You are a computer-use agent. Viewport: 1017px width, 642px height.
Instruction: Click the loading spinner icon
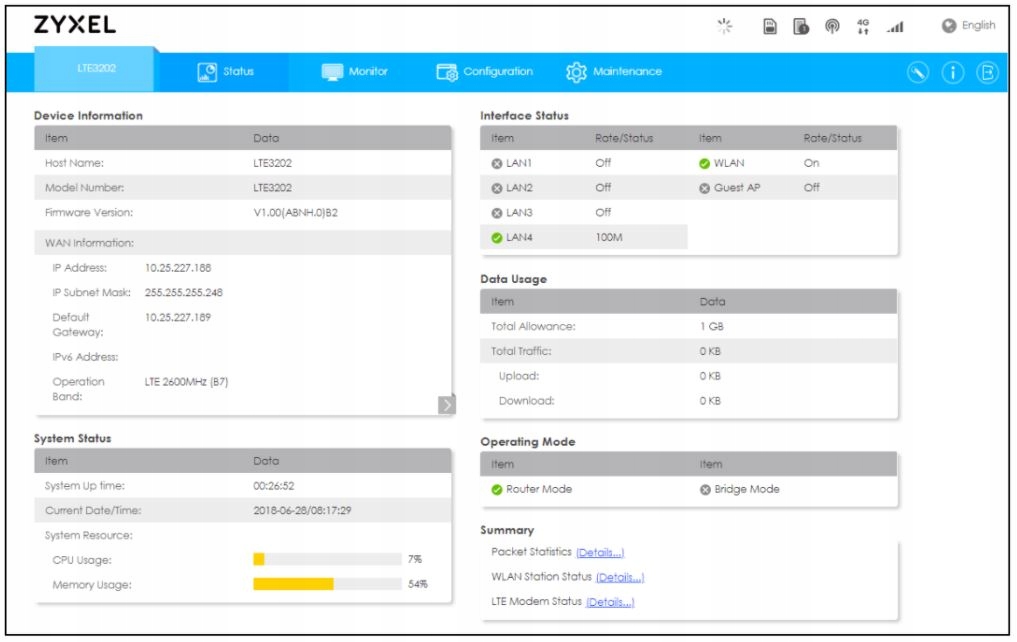(727, 25)
